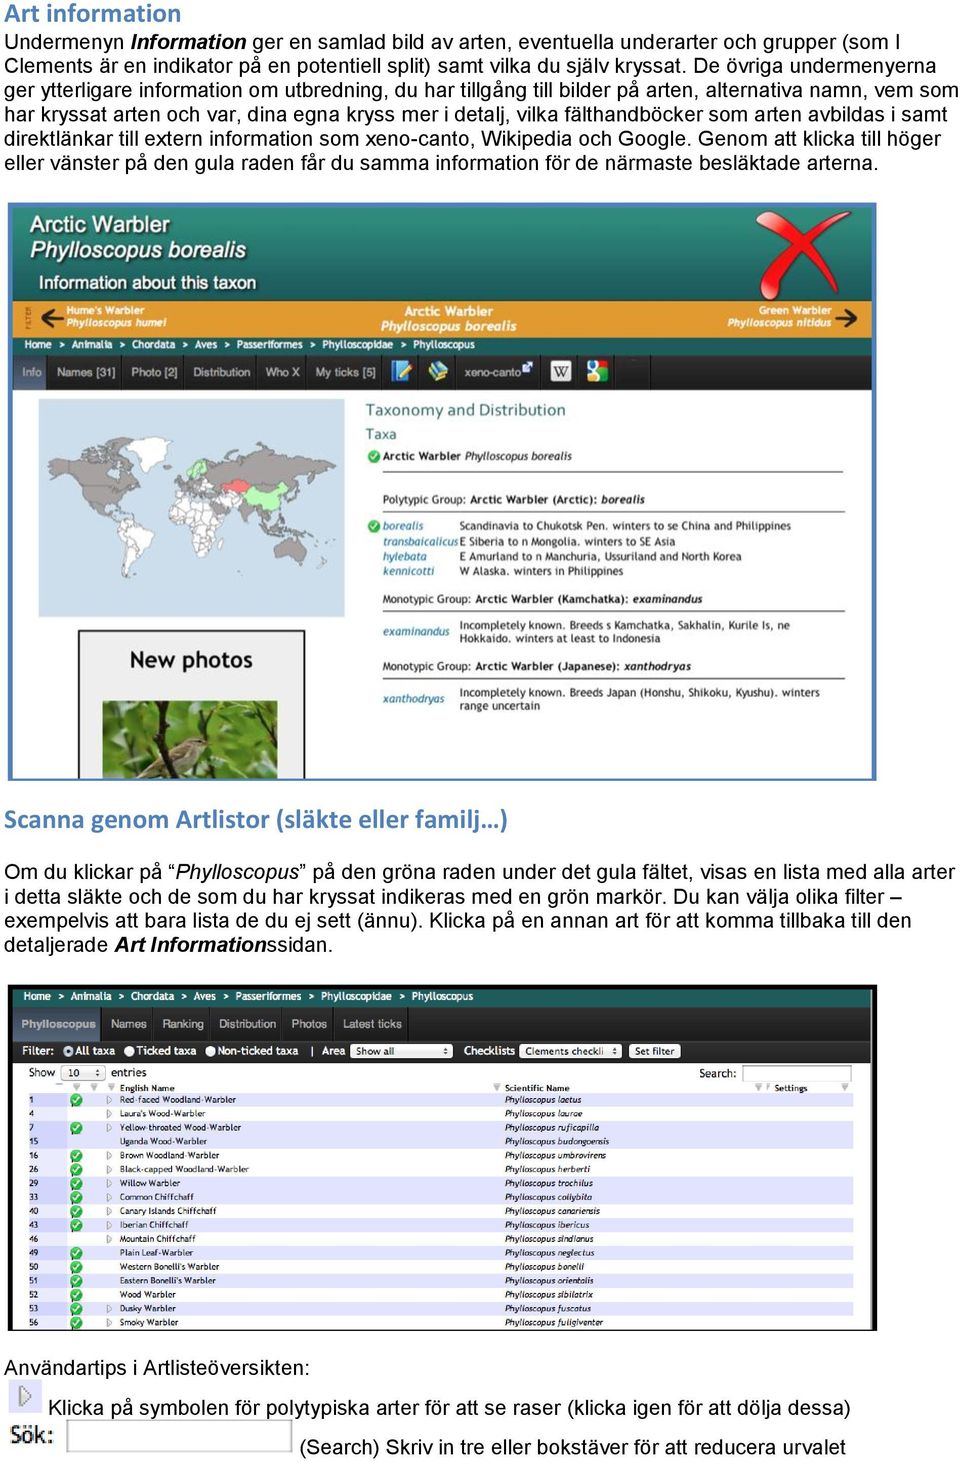Expand races for Red-faced Woodland-Warbler

pos(109,1100)
